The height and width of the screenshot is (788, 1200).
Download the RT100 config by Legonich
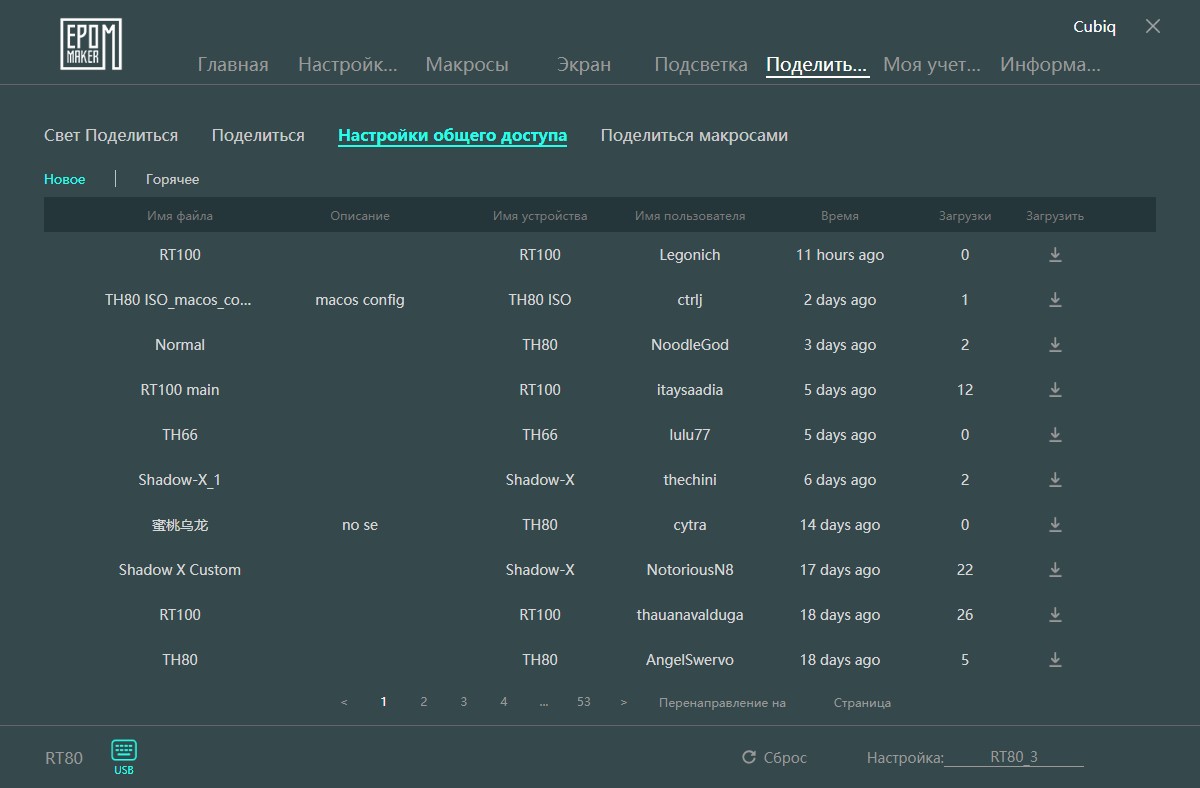(1055, 255)
